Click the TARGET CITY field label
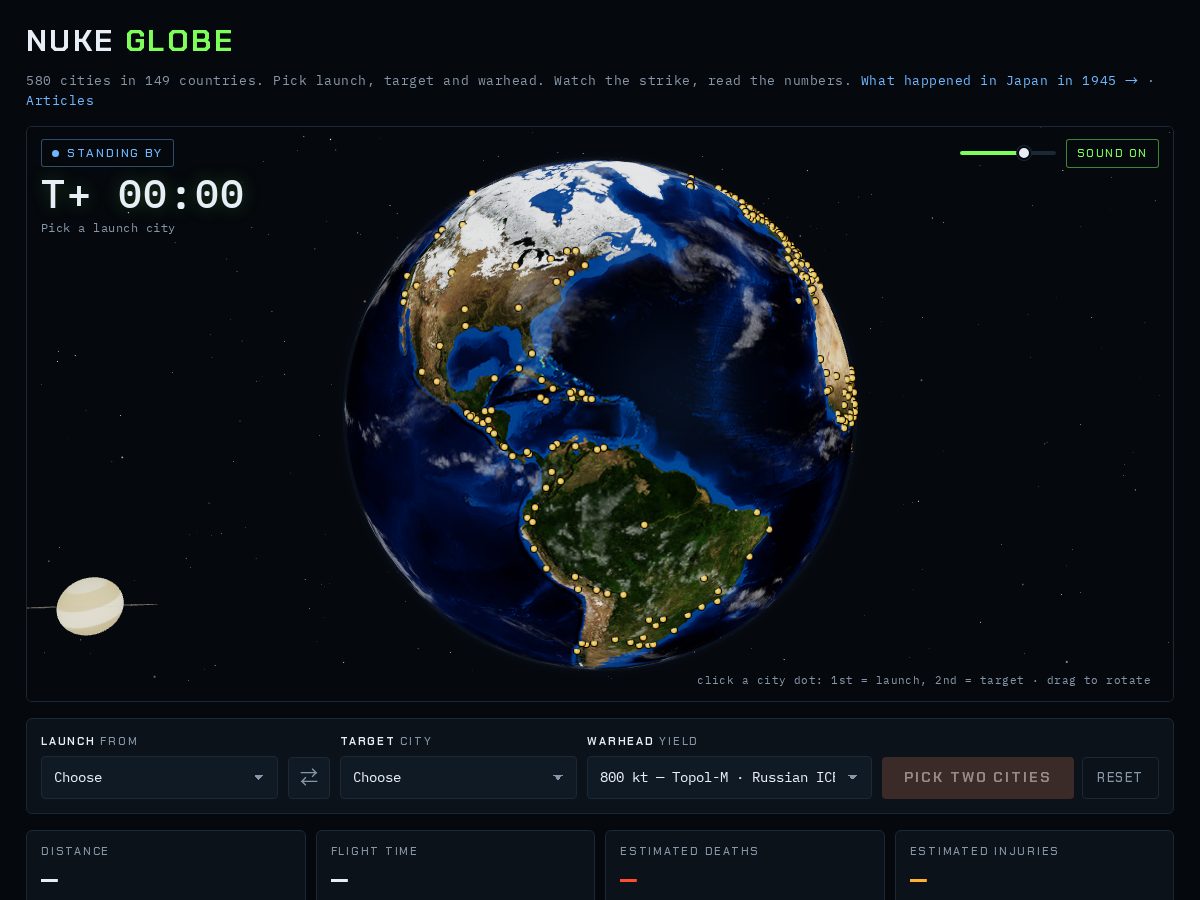The image size is (1200, 900). click(x=386, y=741)
